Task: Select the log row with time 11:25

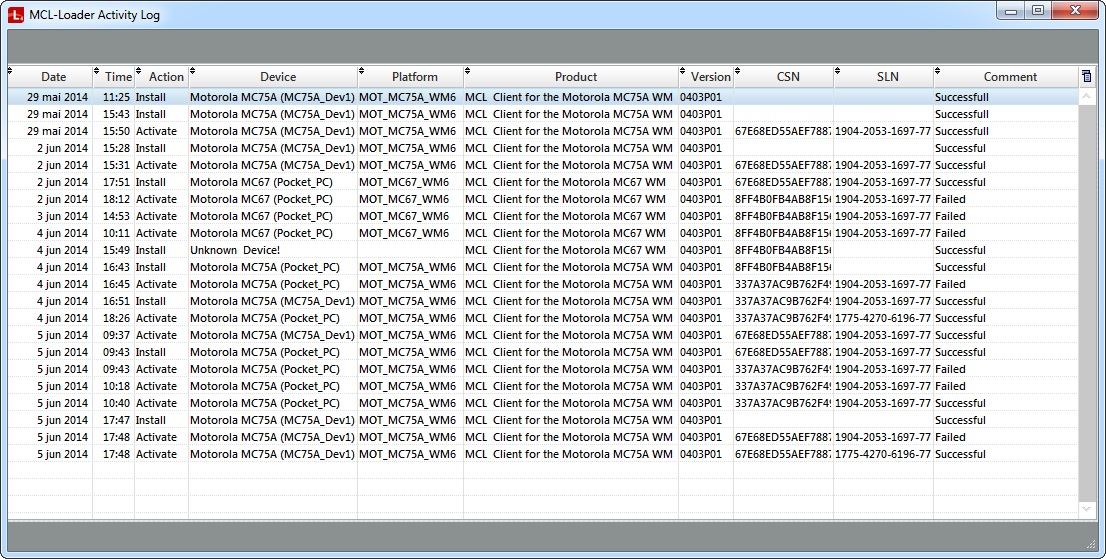Action: pos(543,97)
